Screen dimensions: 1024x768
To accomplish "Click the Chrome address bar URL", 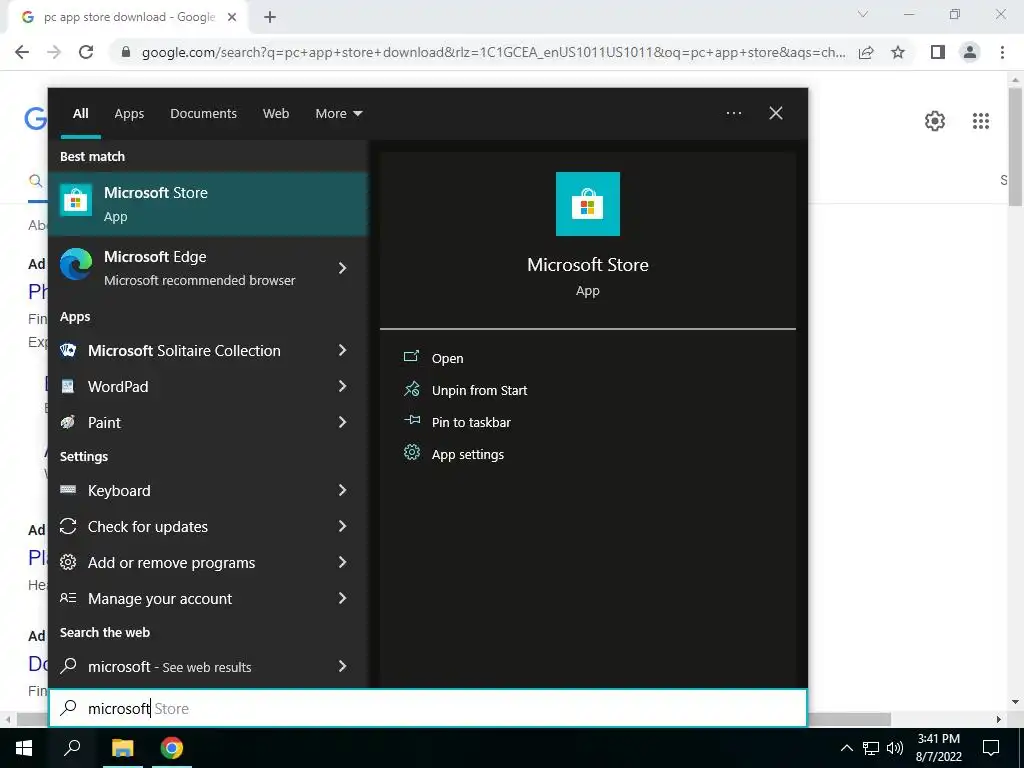I will (493, 52).
